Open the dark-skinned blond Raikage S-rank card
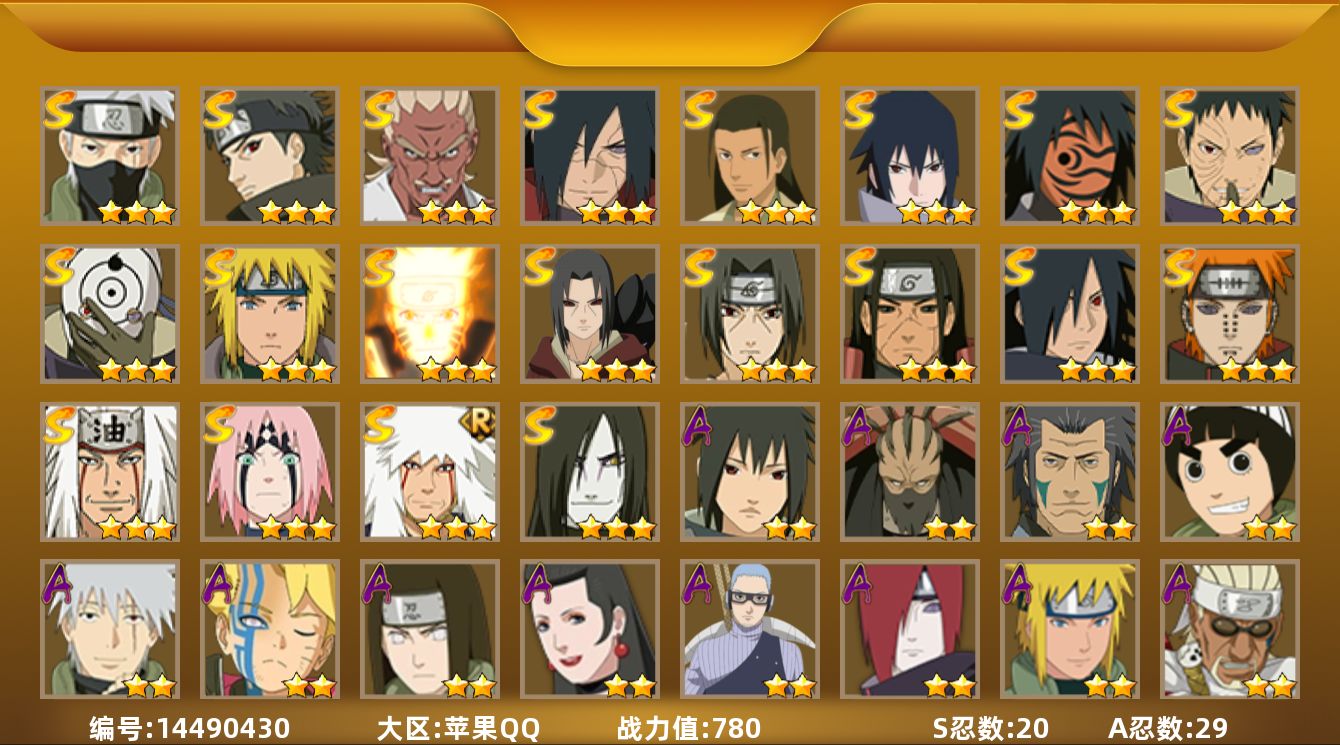1340x745 pixels. point(430,156)
